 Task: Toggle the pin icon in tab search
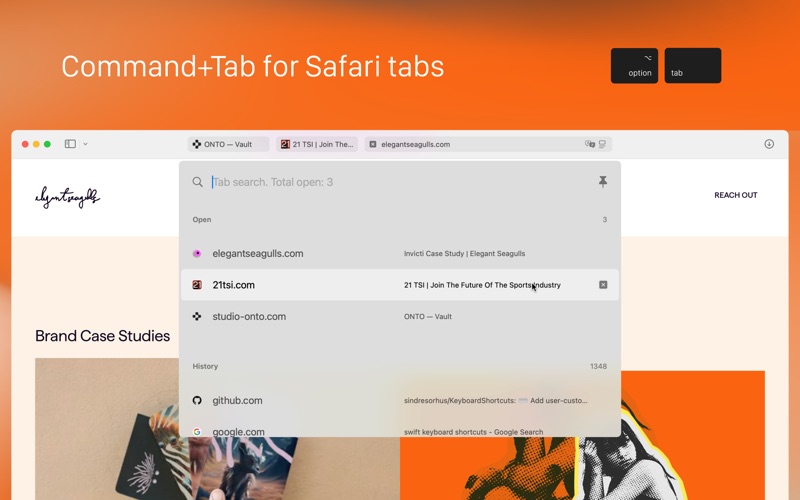pyautogui.click(x=603, y=182)
